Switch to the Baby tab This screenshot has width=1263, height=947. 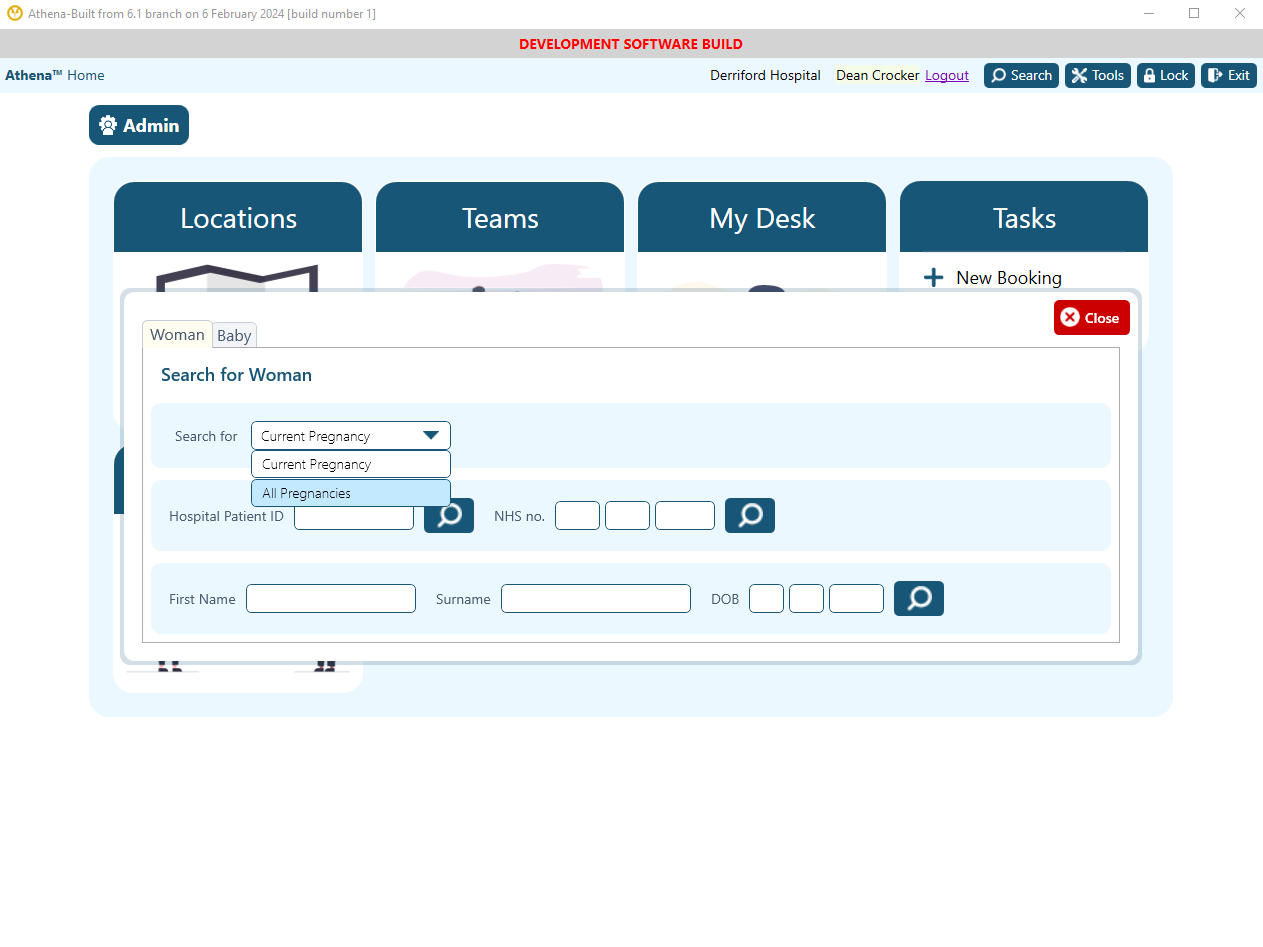coord(234,336)
